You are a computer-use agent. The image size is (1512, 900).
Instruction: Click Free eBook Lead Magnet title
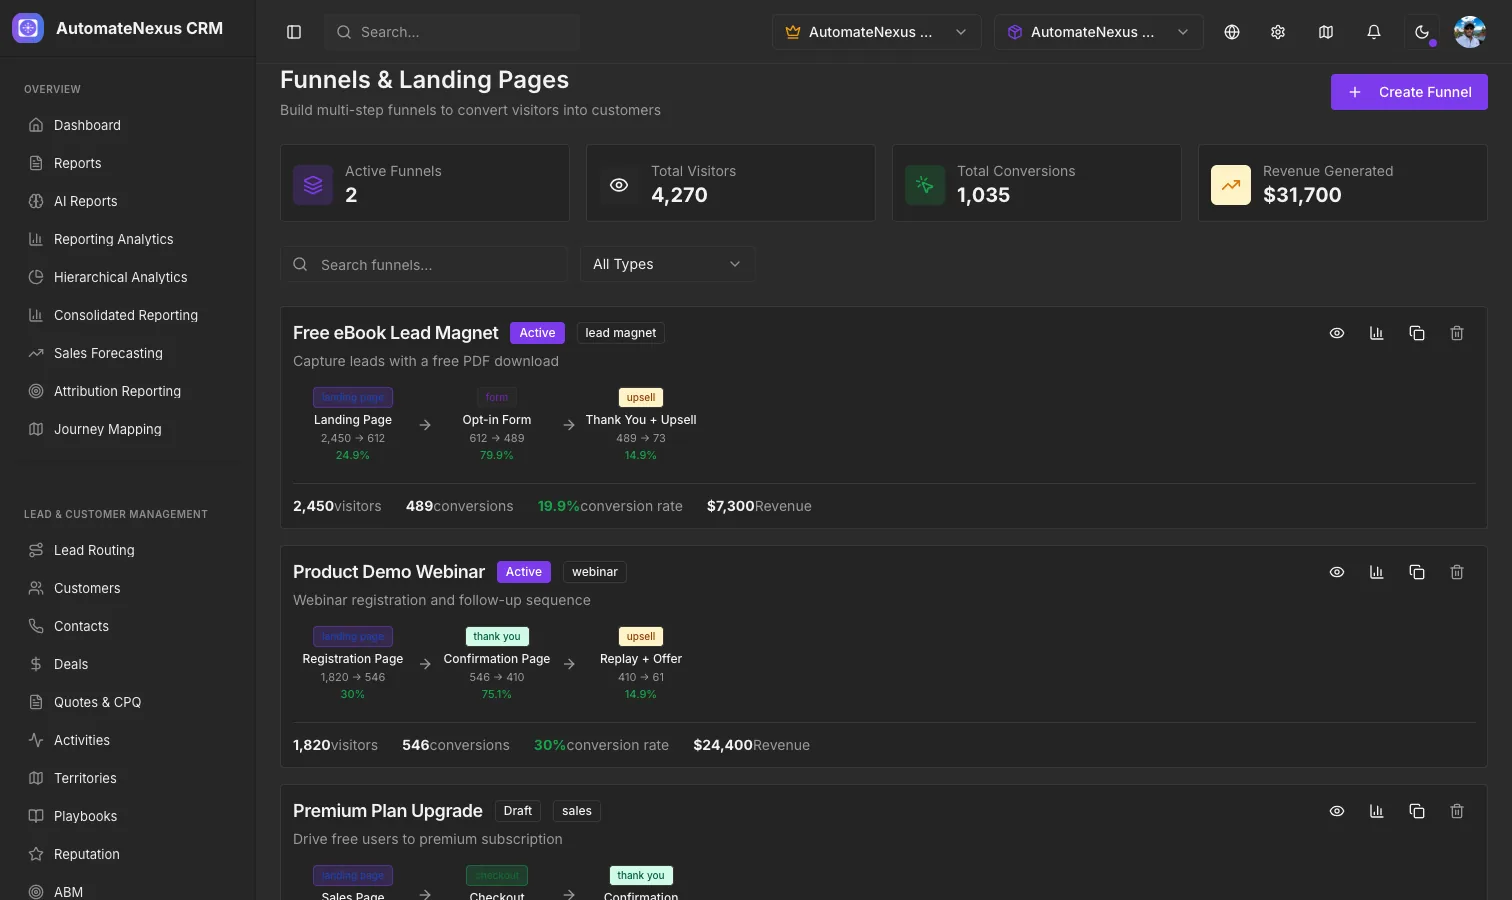coord(395,333)
